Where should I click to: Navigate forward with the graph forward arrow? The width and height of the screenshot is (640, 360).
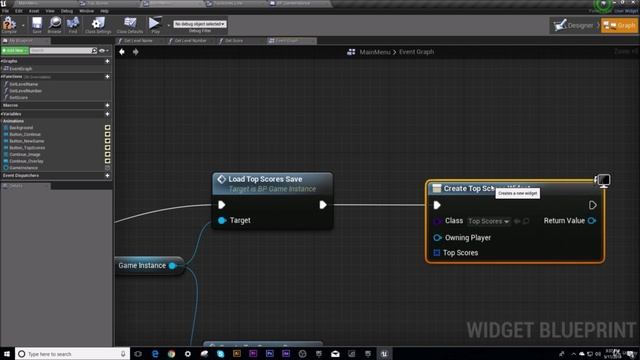click(x=136, y=52)
